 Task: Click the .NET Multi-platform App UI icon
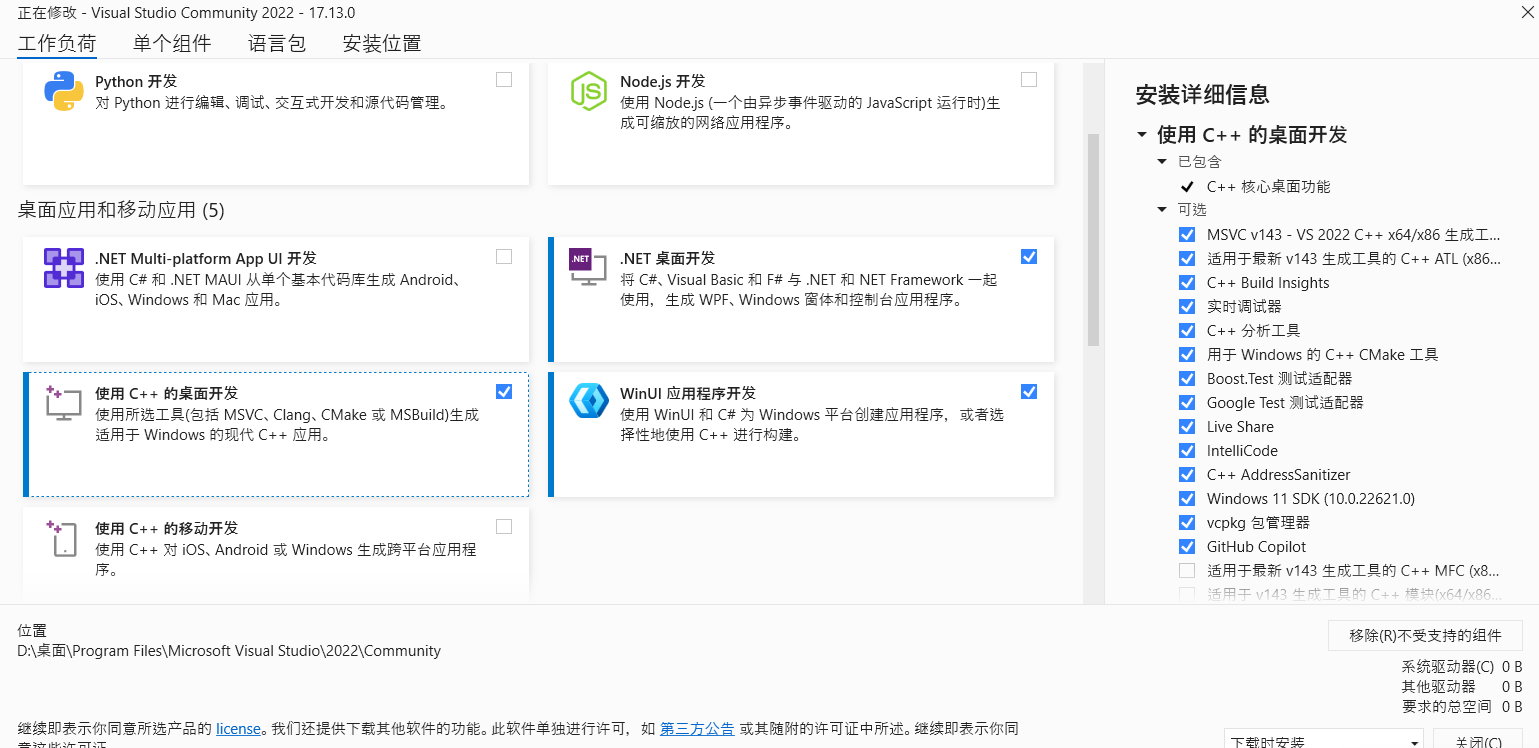point(64,268)
